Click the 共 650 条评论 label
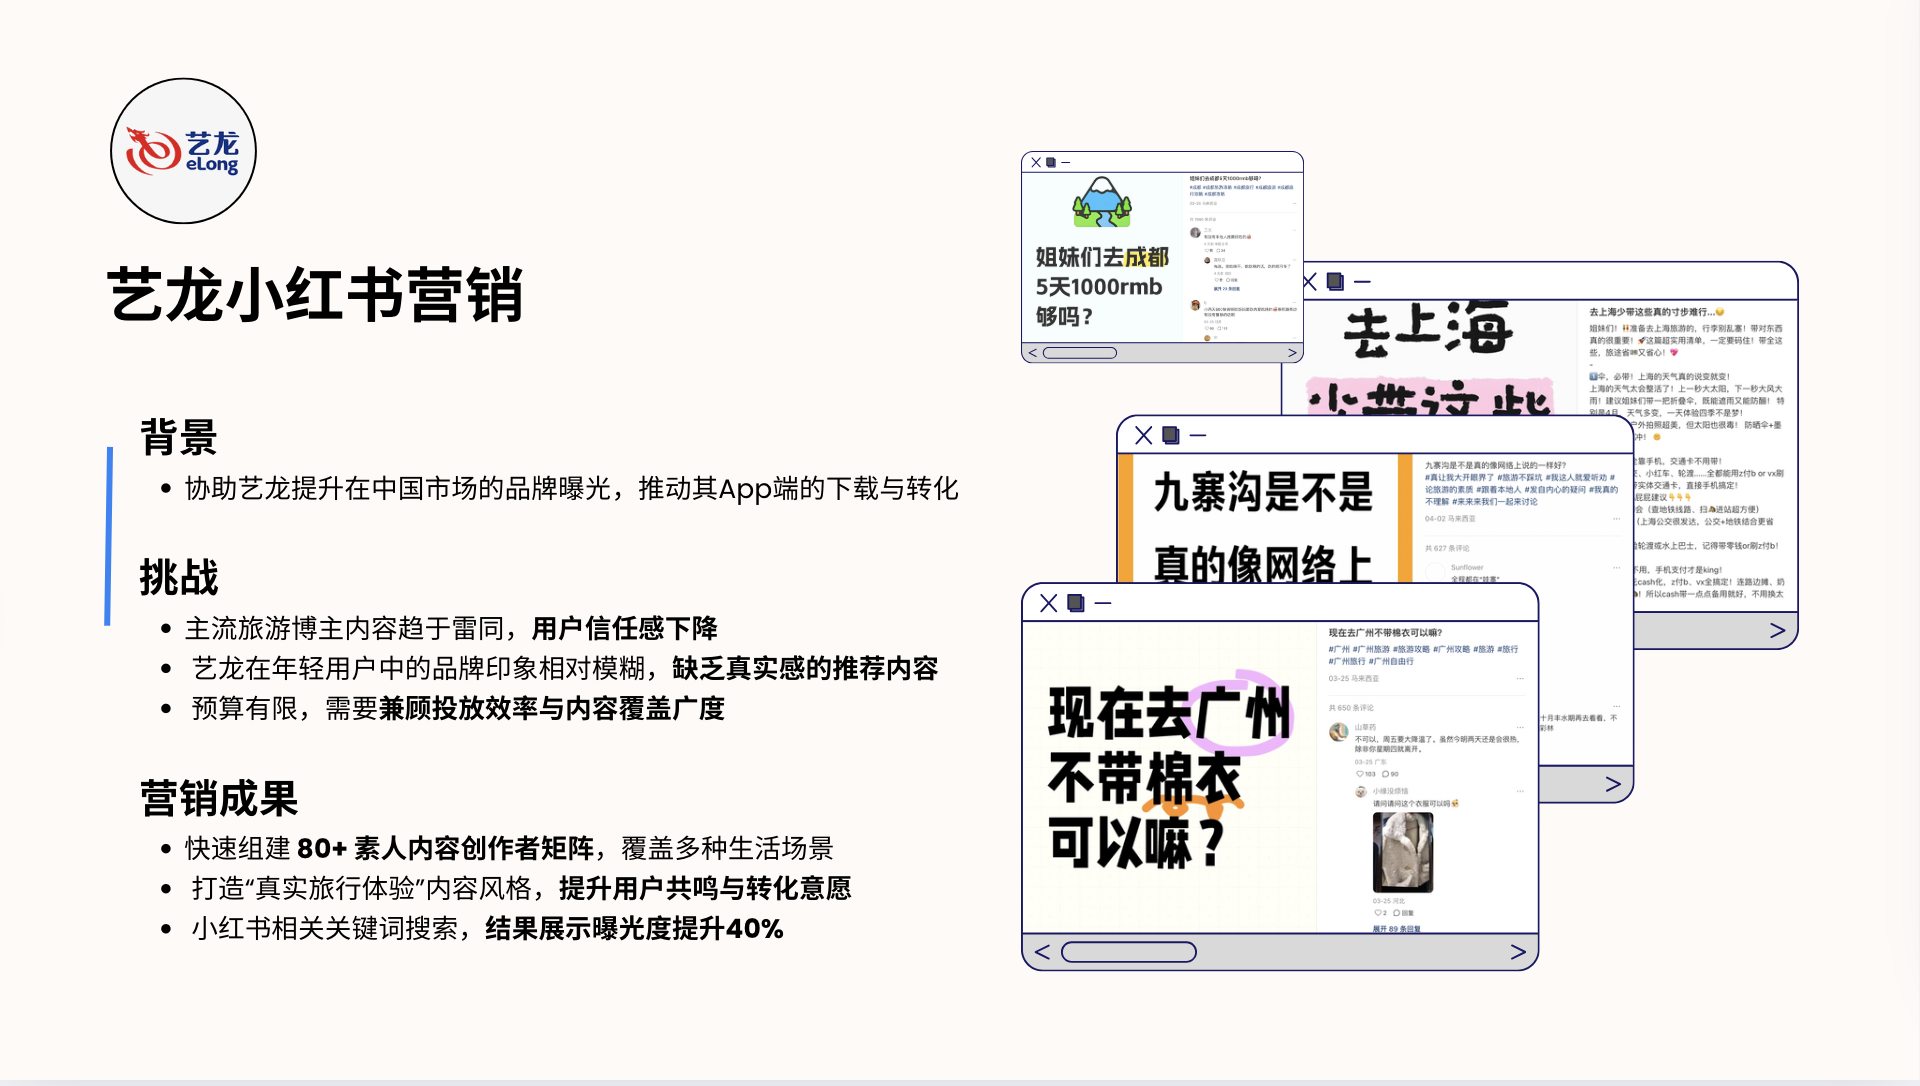1920x1086 pixels. pos(1351,708)
